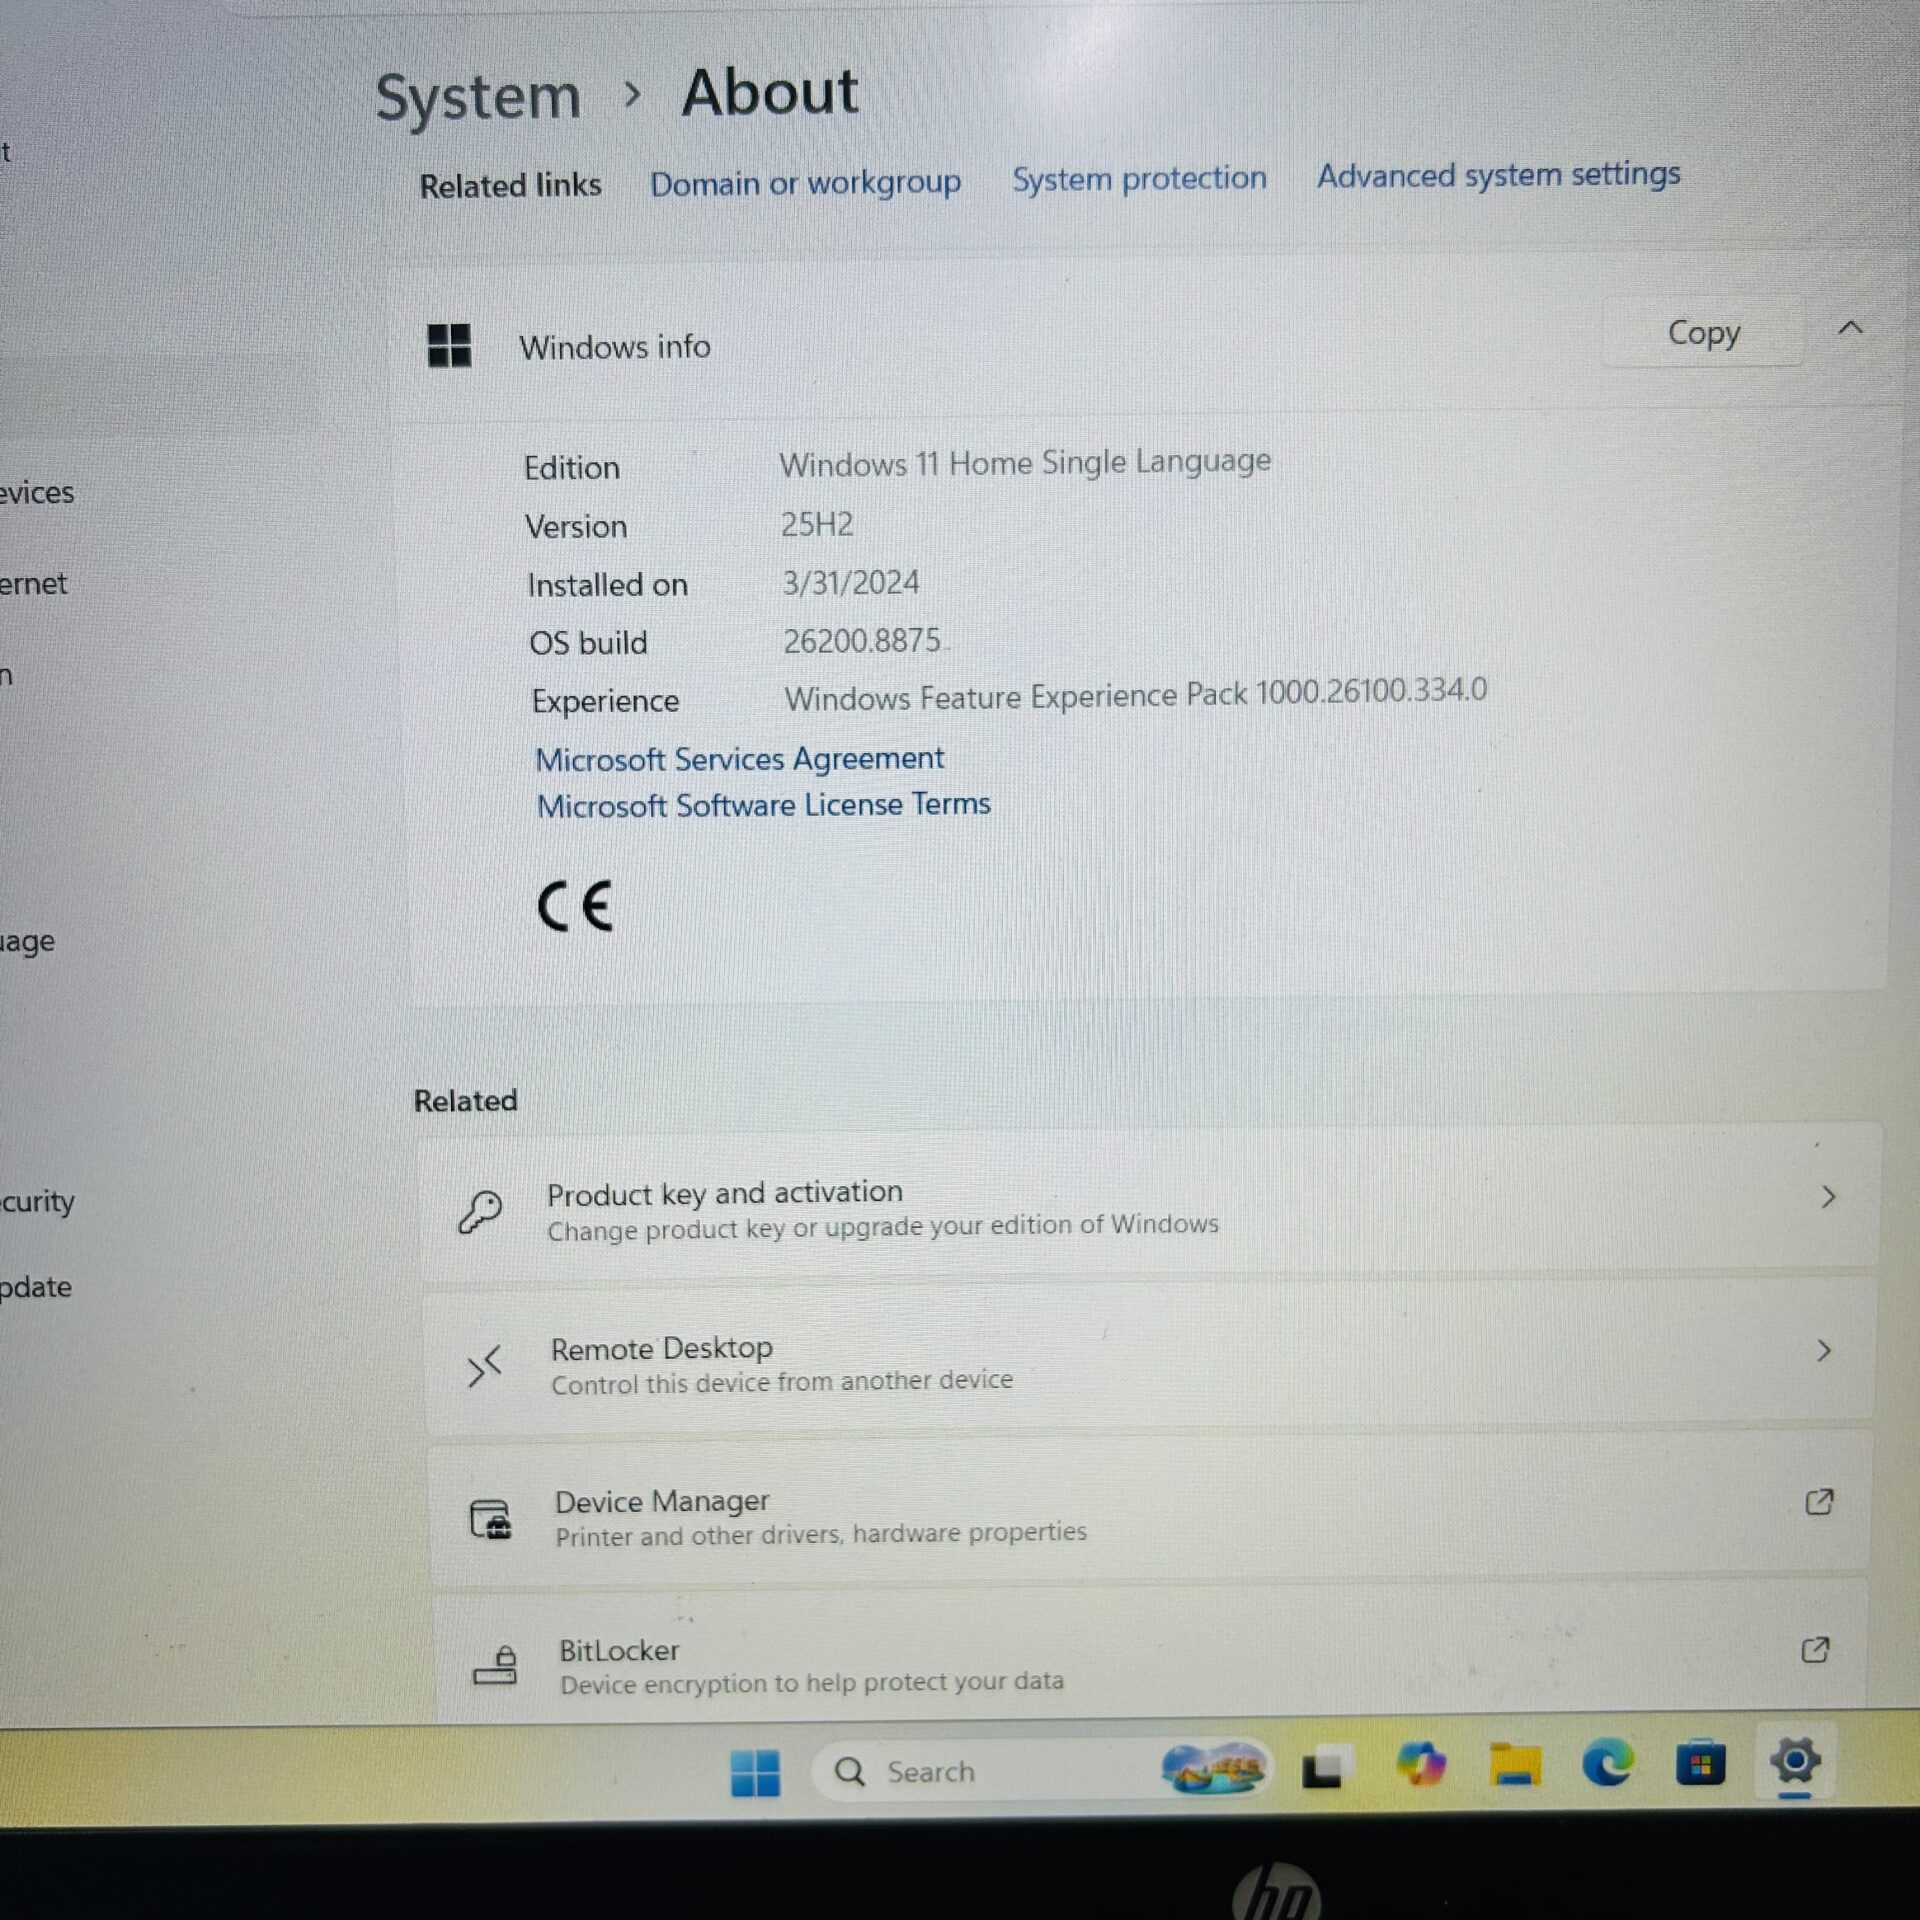Open File Explorer from the taskbar
The width and height of the screenshot is (1920, 1920).
click(x=1514, y=1764)
